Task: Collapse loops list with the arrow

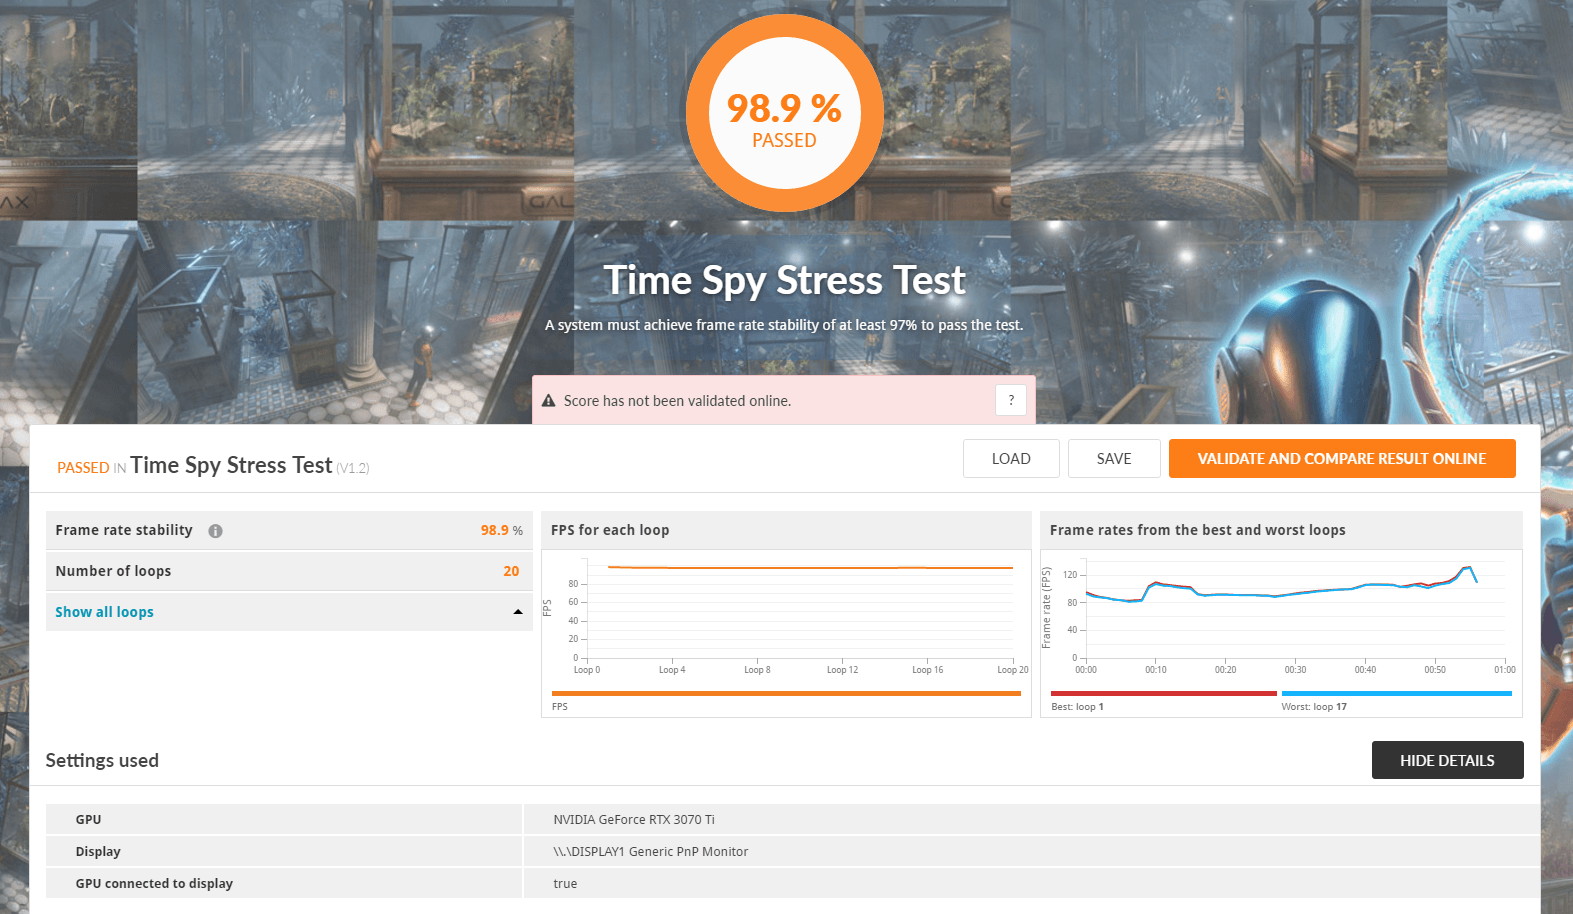Action: (x=518, y=612)
